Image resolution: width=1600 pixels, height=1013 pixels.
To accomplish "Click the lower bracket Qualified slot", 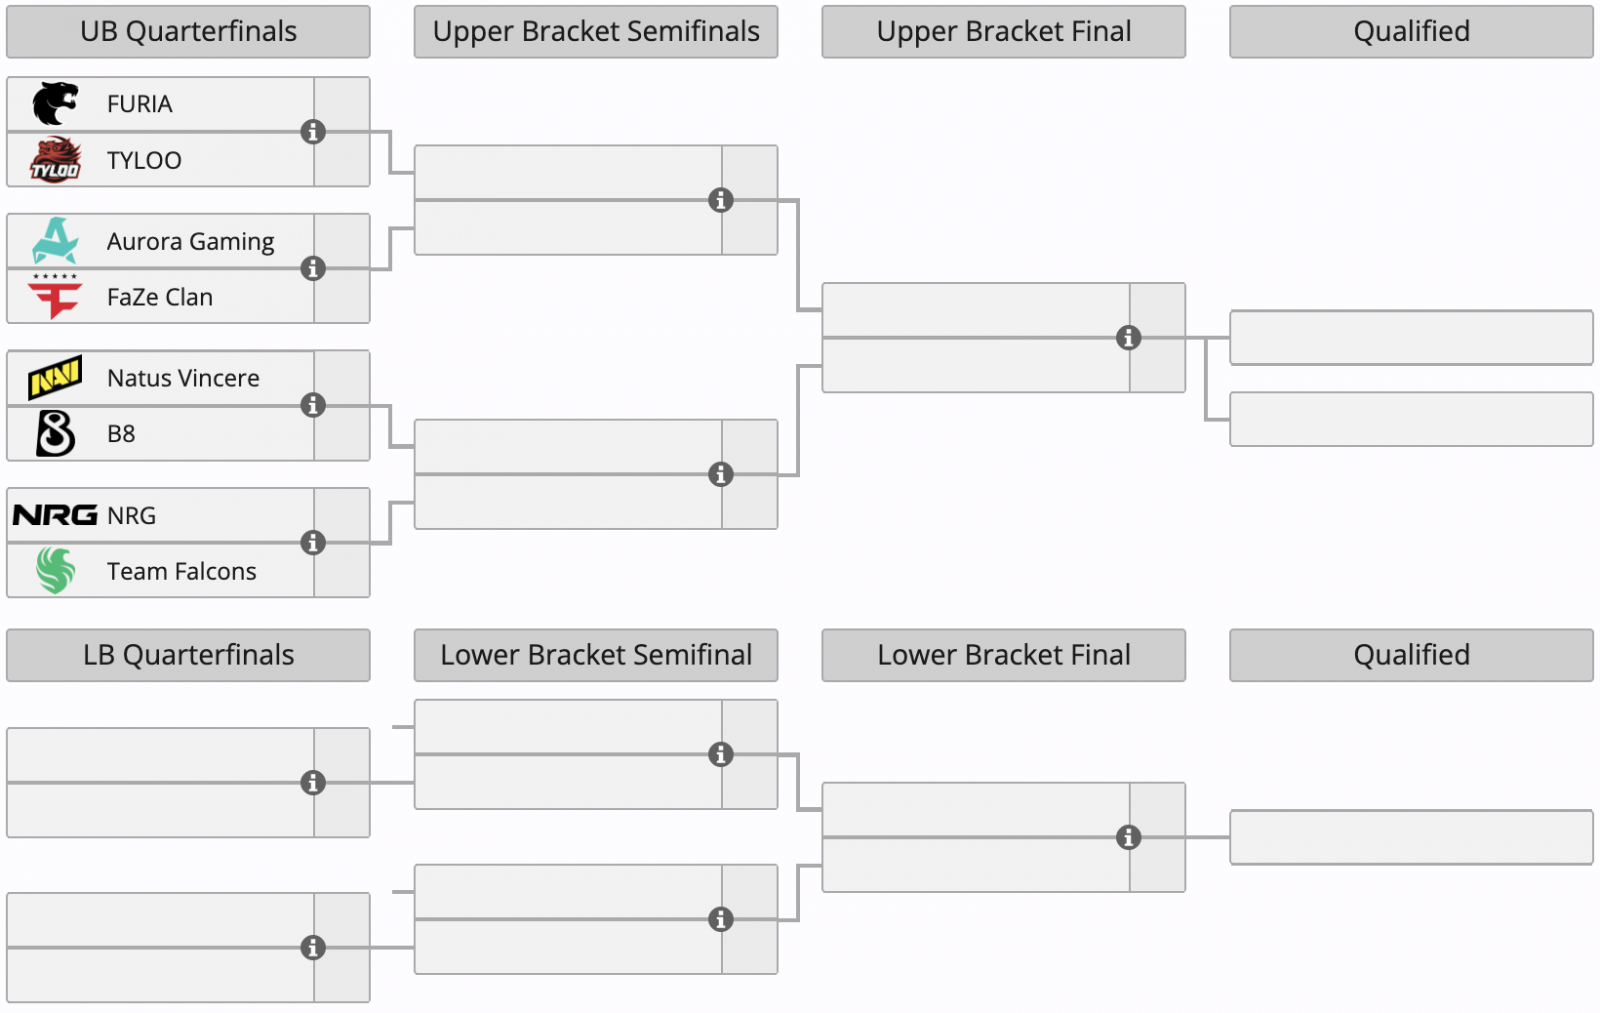I will 1411,837.
